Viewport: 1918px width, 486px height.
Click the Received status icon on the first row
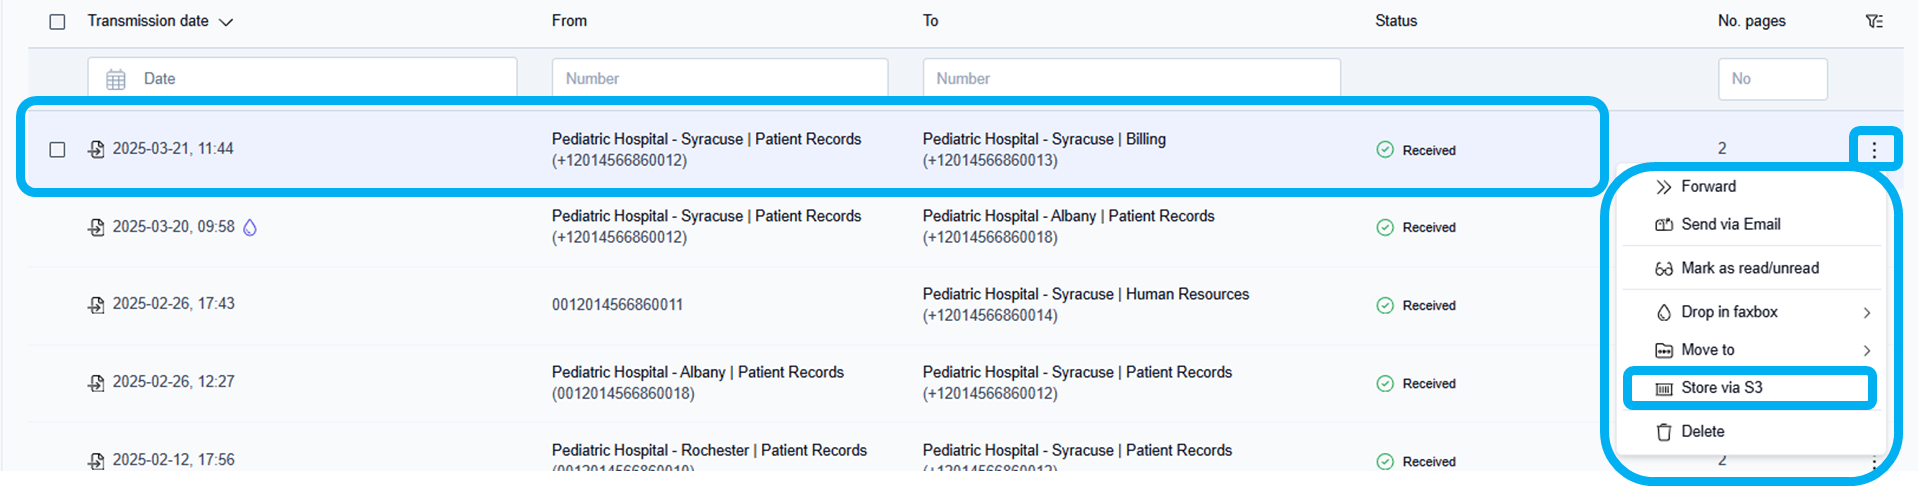click(1385, 150)
